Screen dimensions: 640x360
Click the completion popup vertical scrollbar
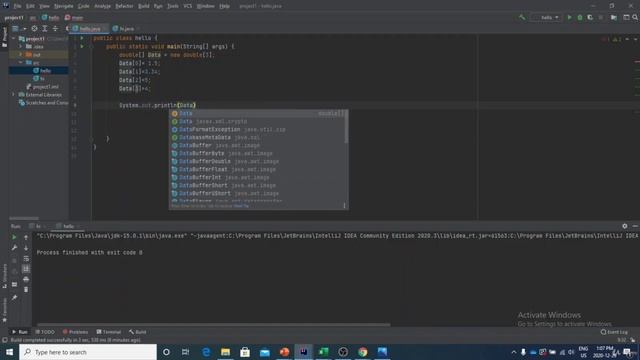click(346, 127)
